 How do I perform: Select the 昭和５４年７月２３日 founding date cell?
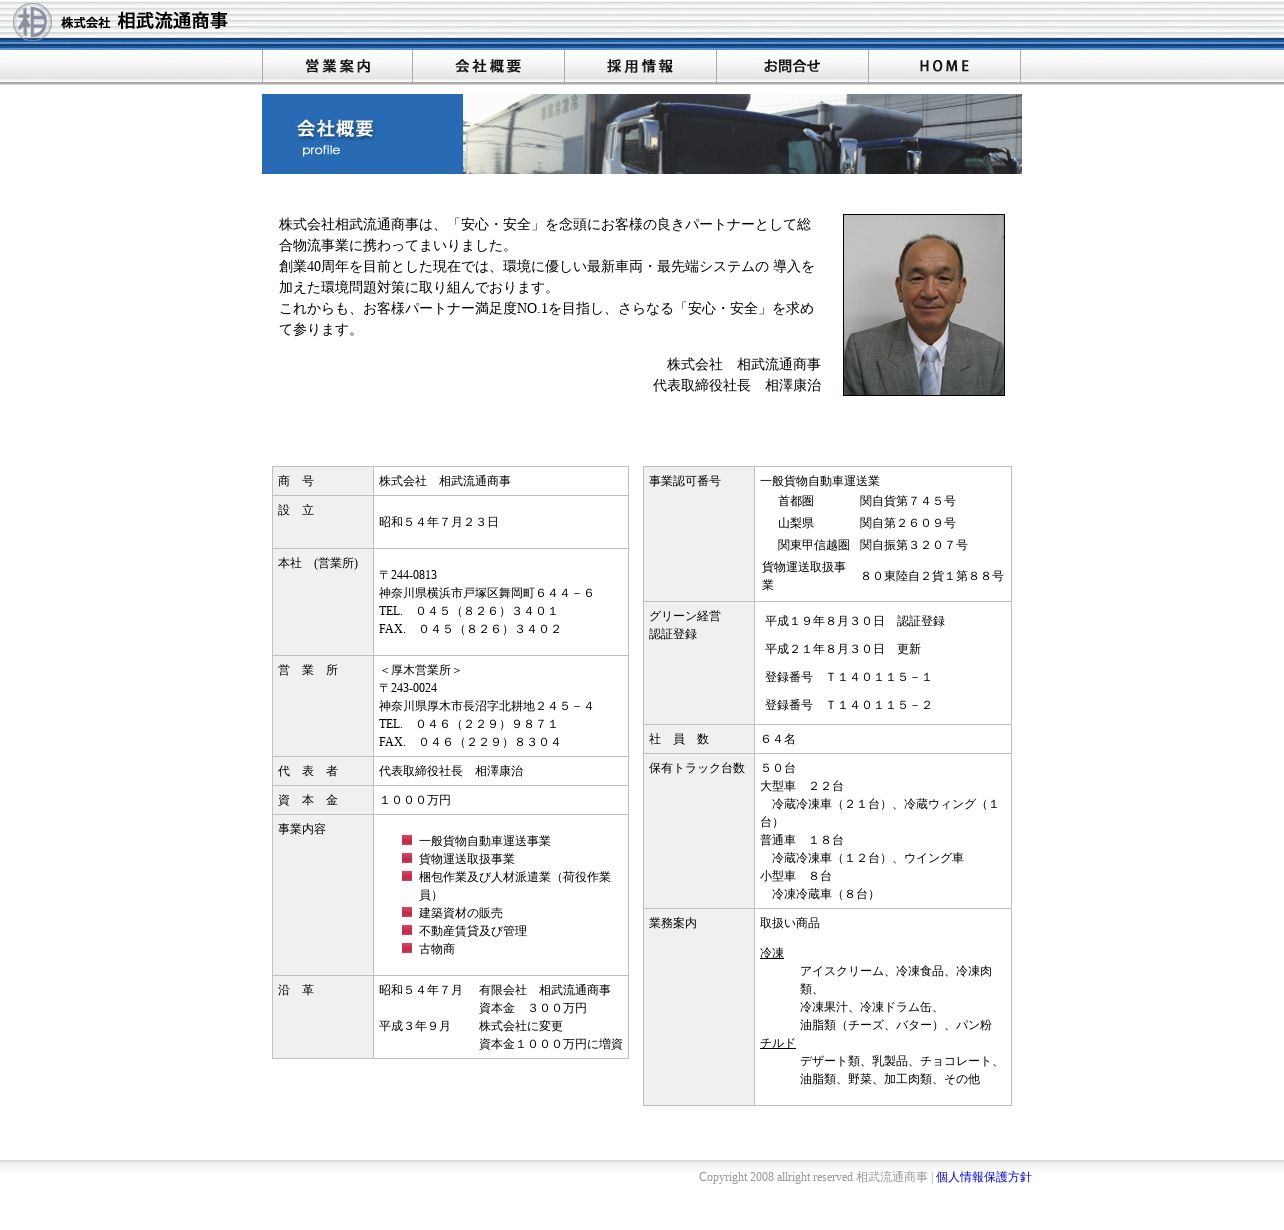[x=501, y=522]
